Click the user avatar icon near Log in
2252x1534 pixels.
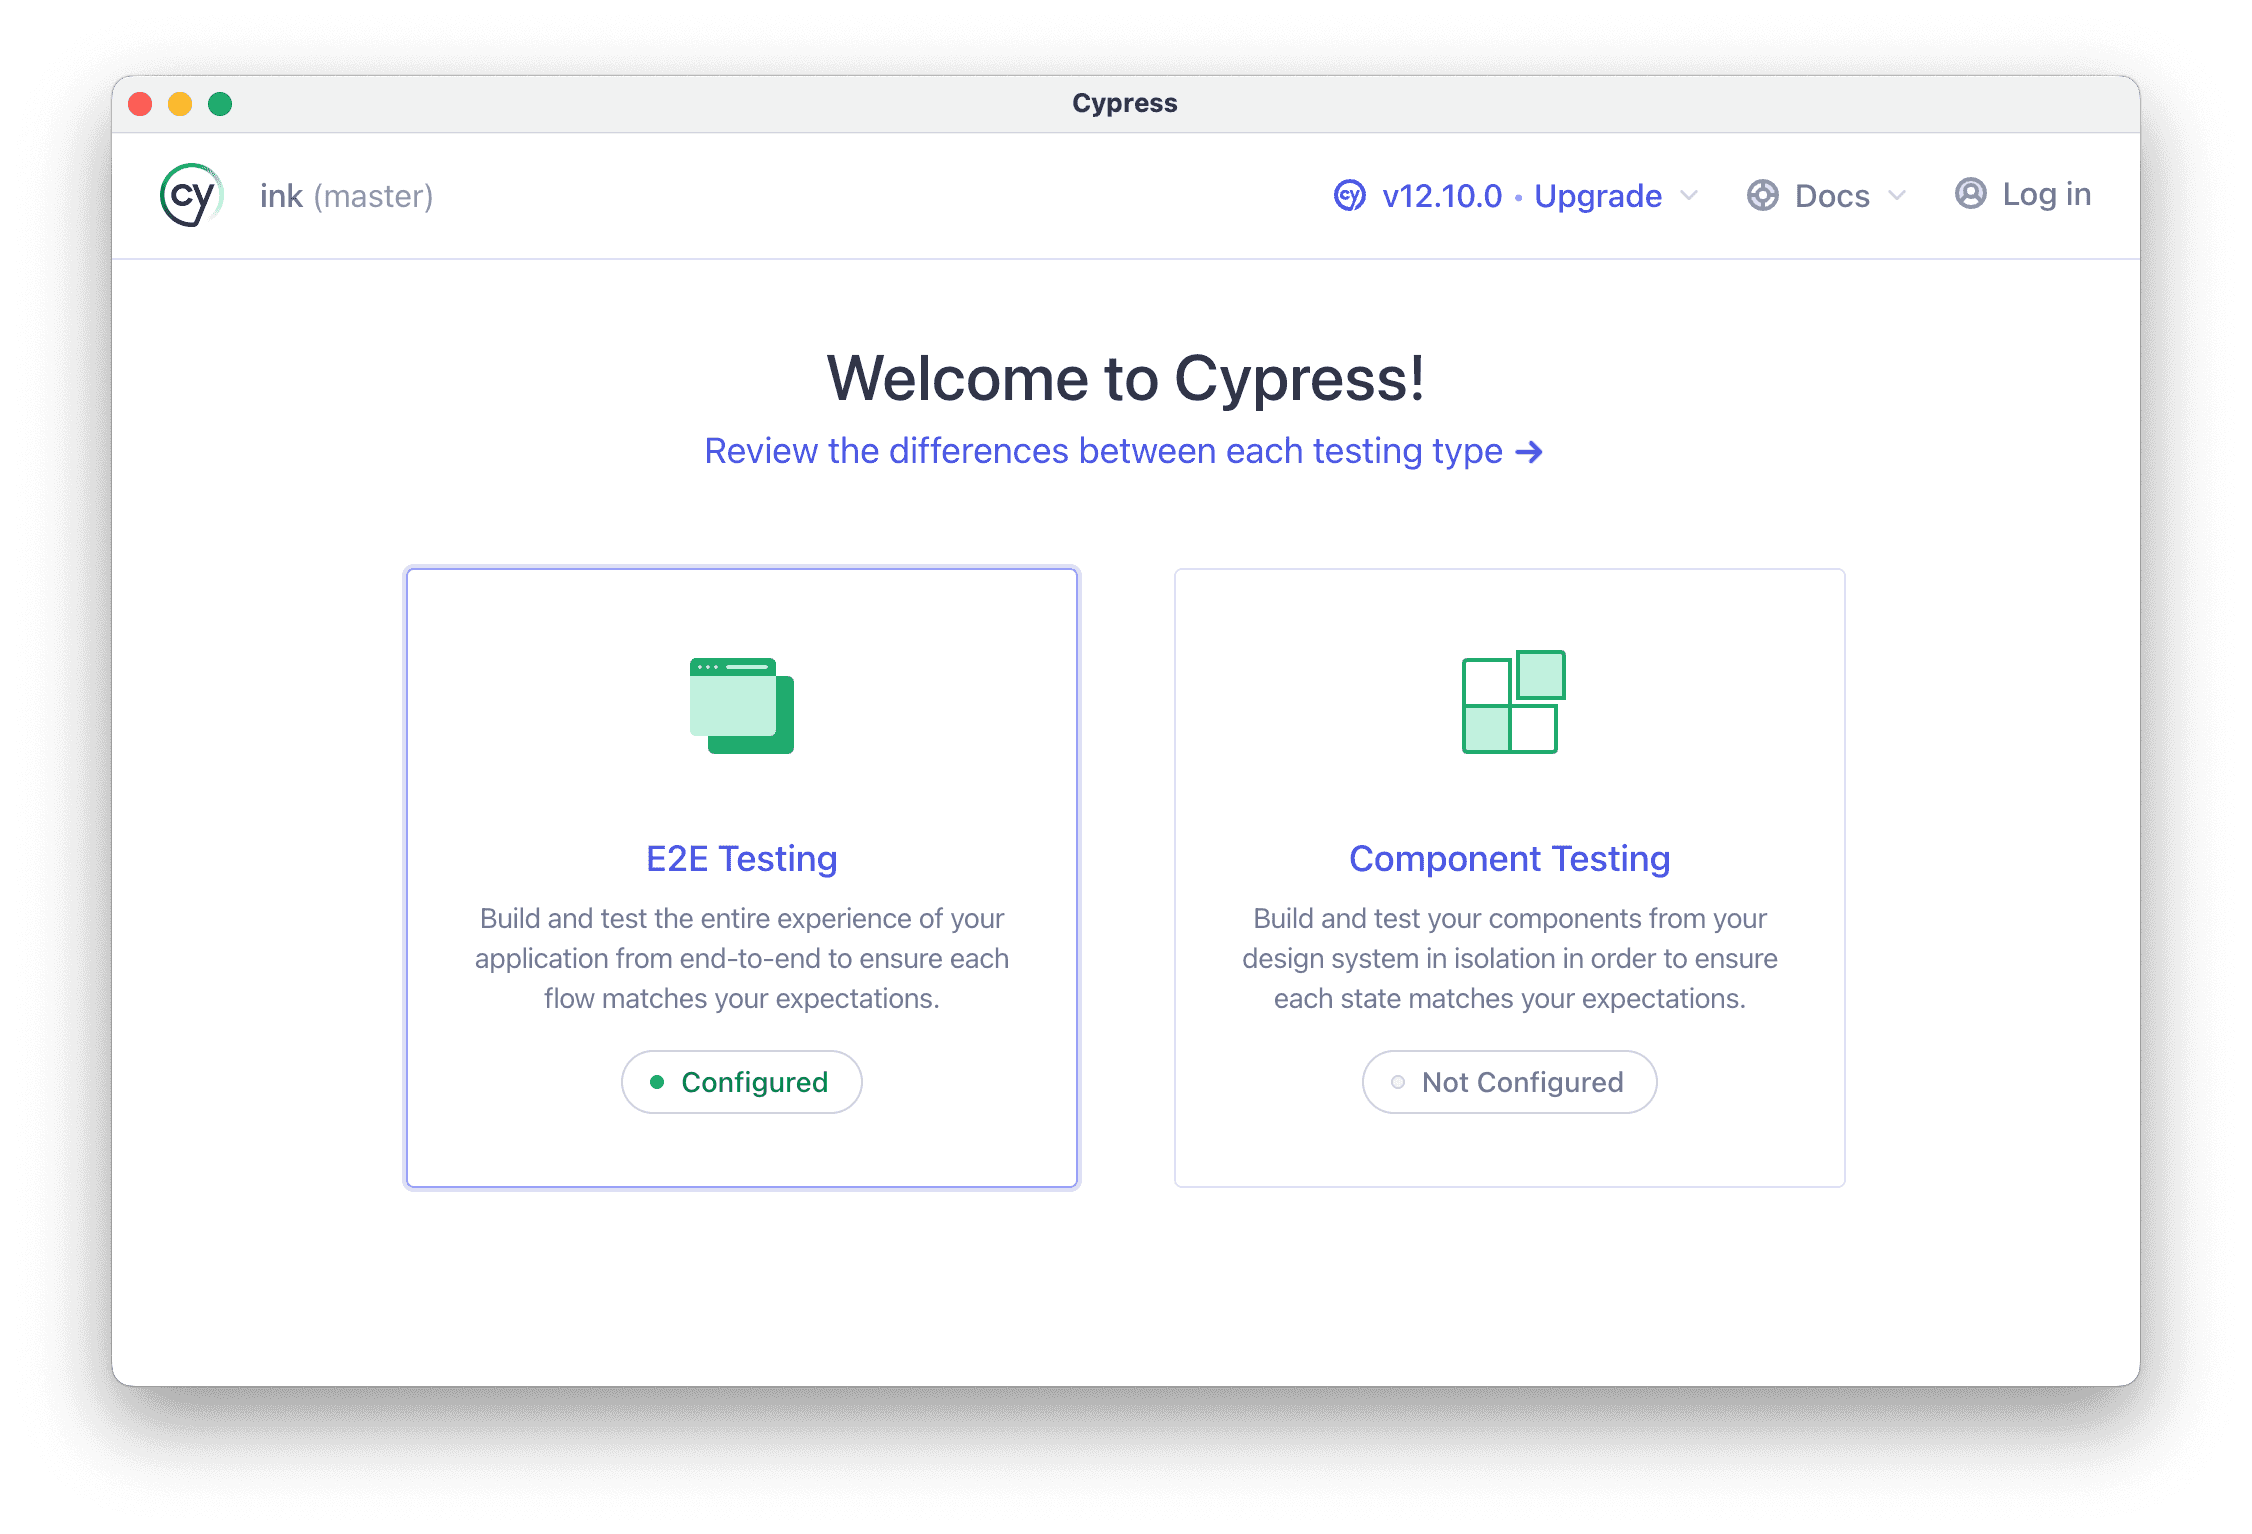point(1970,193)
